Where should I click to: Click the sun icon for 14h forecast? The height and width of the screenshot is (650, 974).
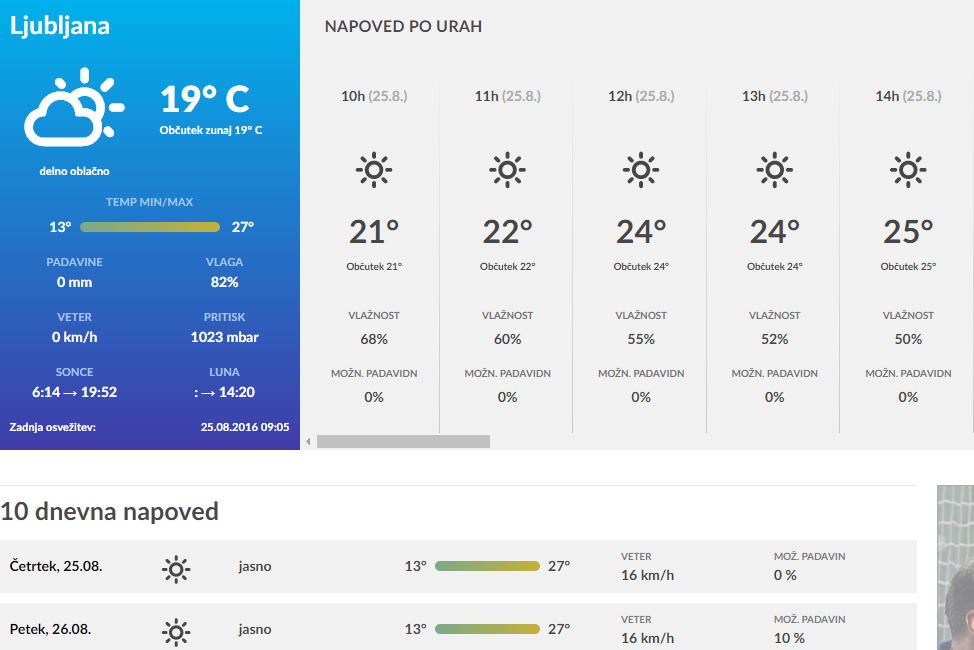tap(908, 170)
